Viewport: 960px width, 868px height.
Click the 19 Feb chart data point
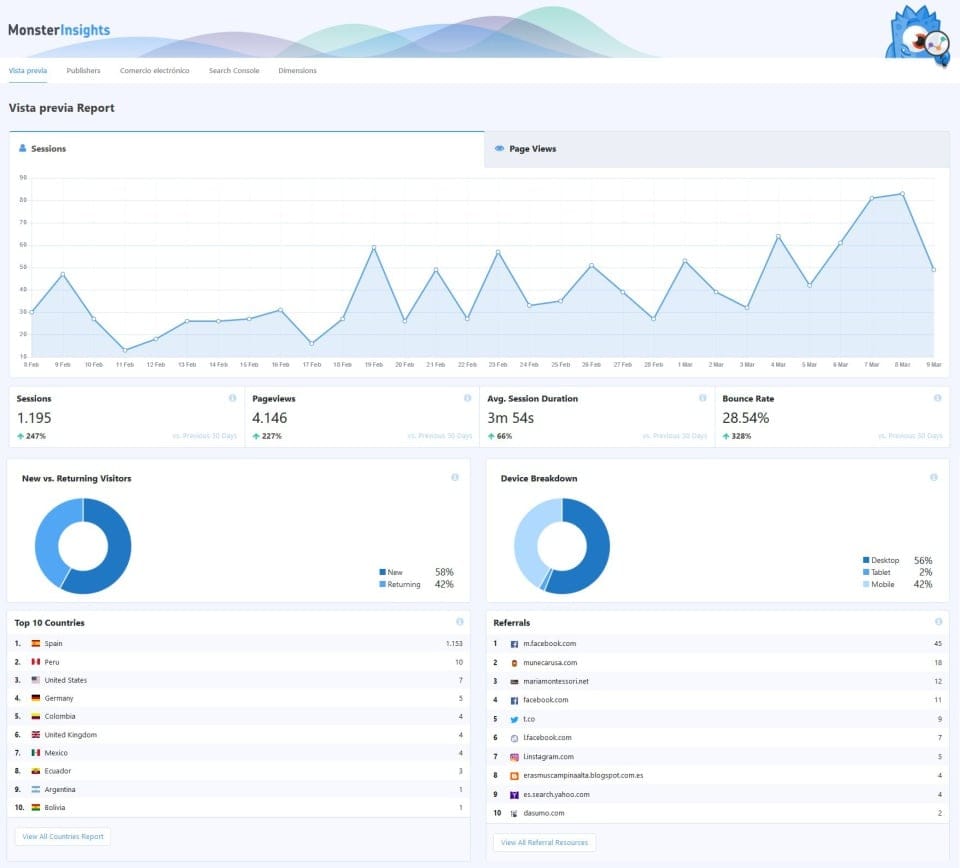click(x=374, y=247)
